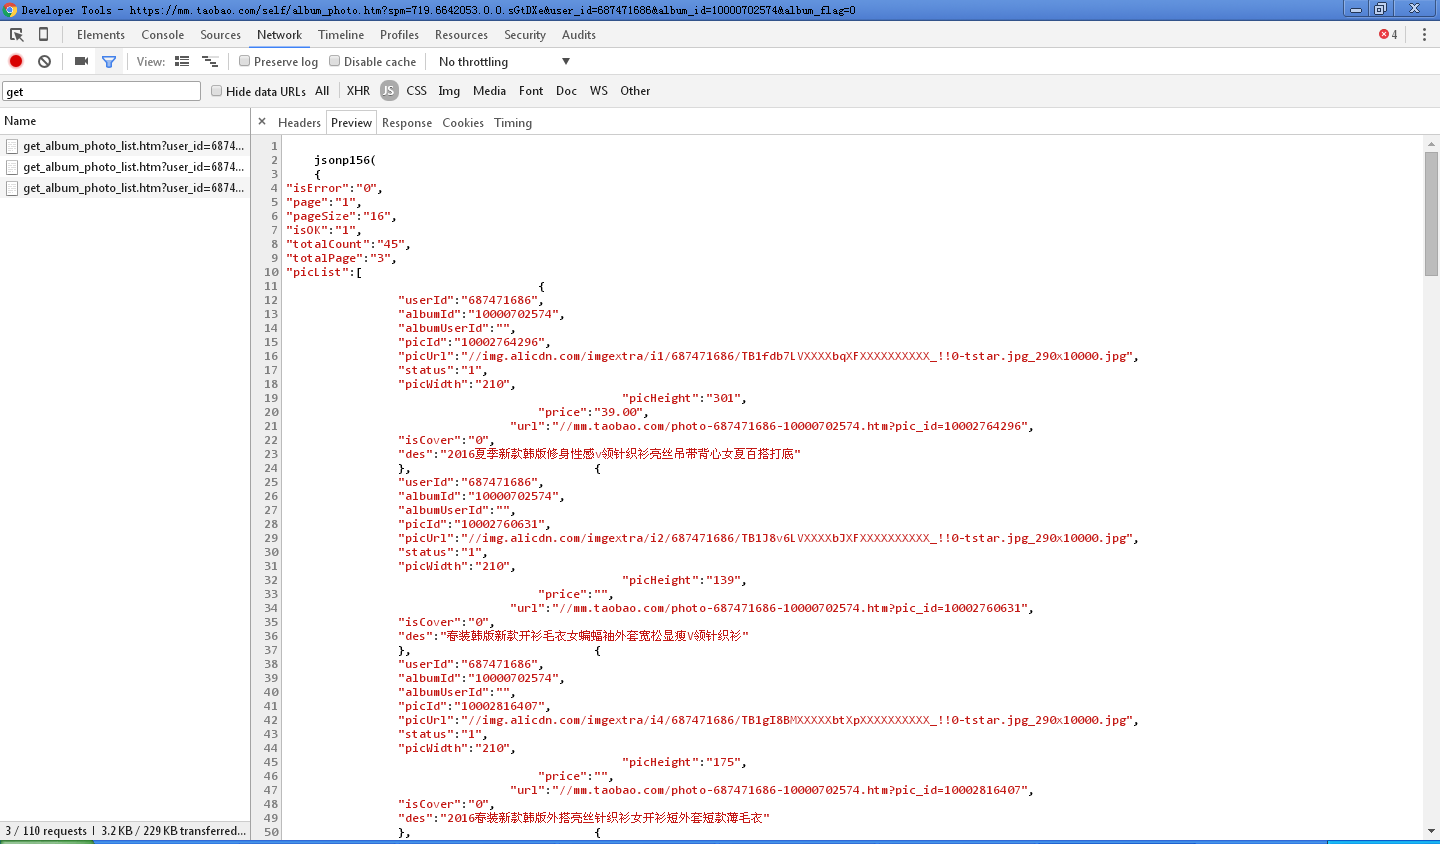Show the 4 errors indicator
This screenshot has height=844, width=1440.
pos(1388,34)
